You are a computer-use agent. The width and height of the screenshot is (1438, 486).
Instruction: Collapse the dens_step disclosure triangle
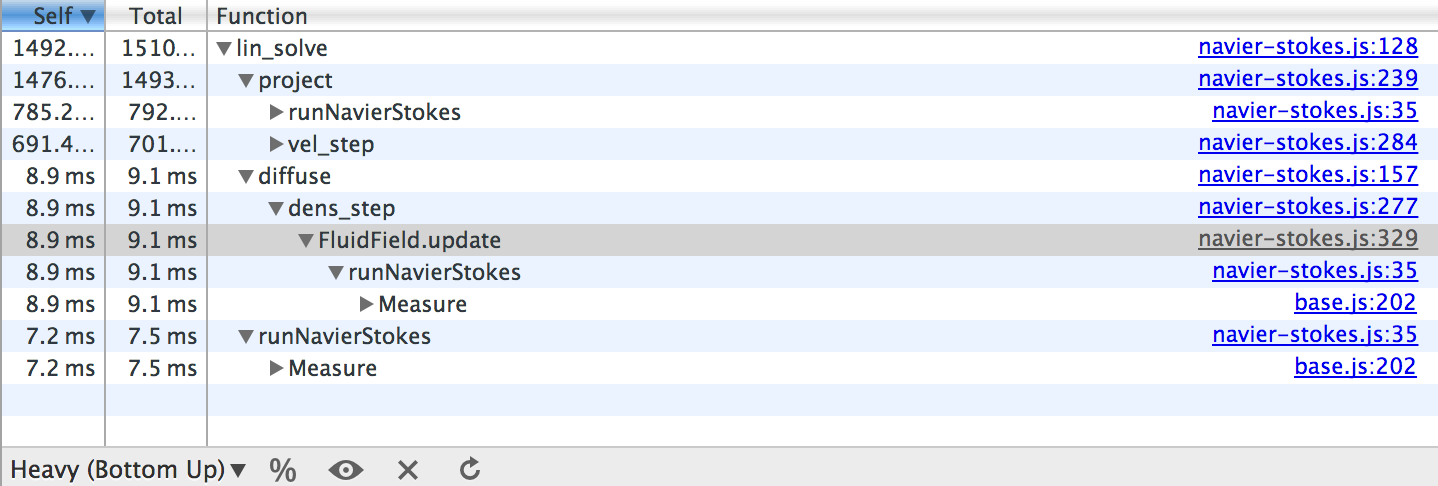(x=276, y=209)
